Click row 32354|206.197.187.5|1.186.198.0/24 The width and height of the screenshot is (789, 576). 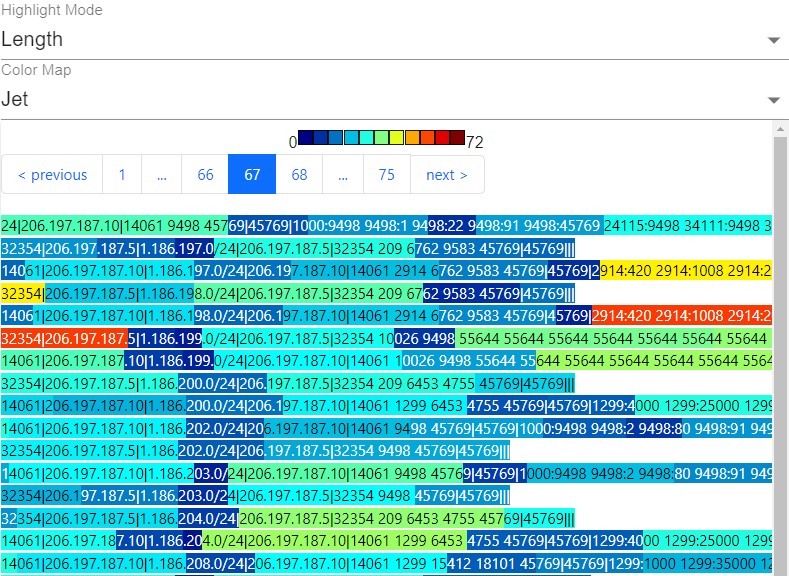click(x=288, y=293)
